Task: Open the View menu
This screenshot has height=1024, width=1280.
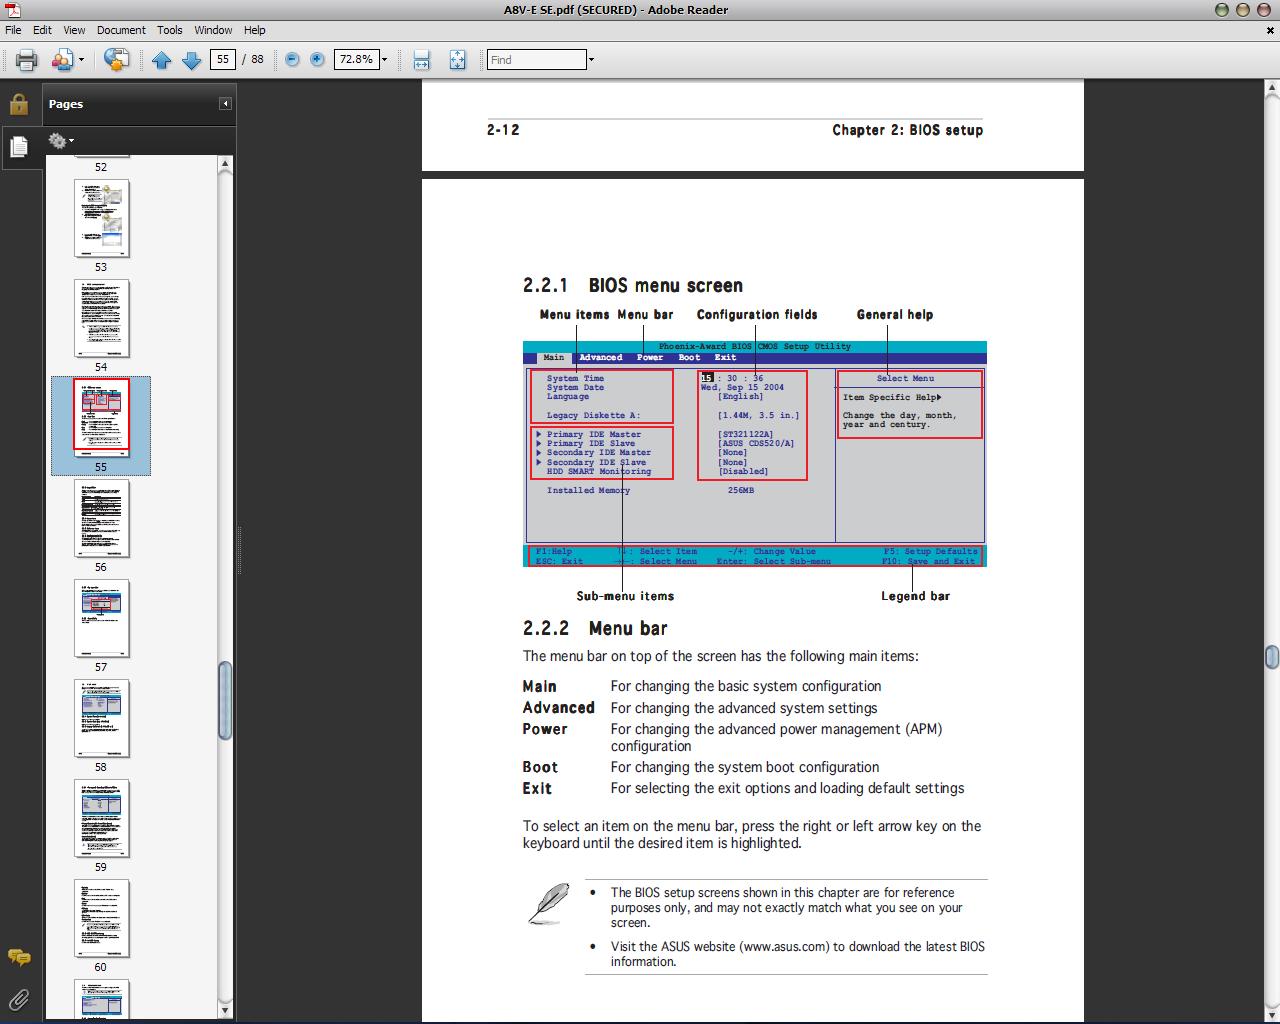Action: (x=74, y=30)
